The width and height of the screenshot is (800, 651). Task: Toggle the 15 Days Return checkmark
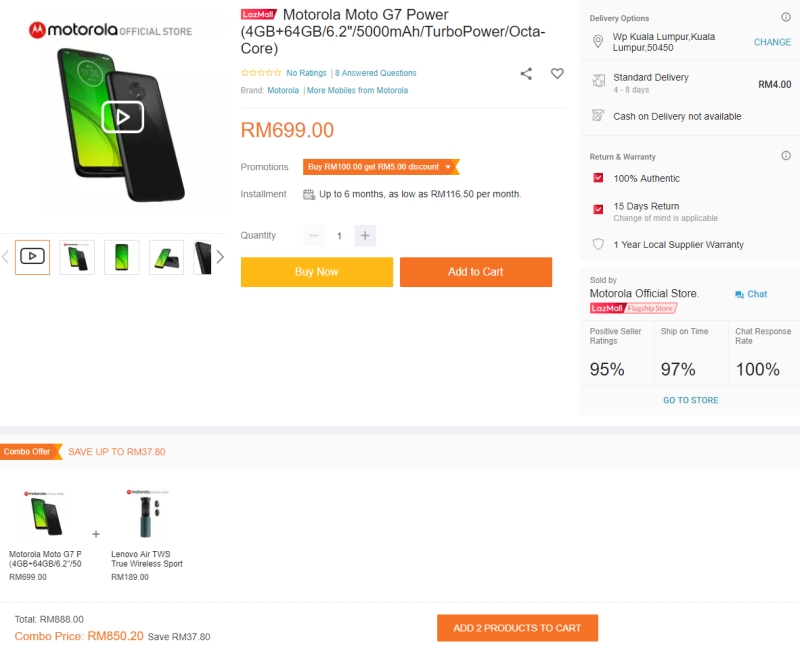click(x=598, y=209)
